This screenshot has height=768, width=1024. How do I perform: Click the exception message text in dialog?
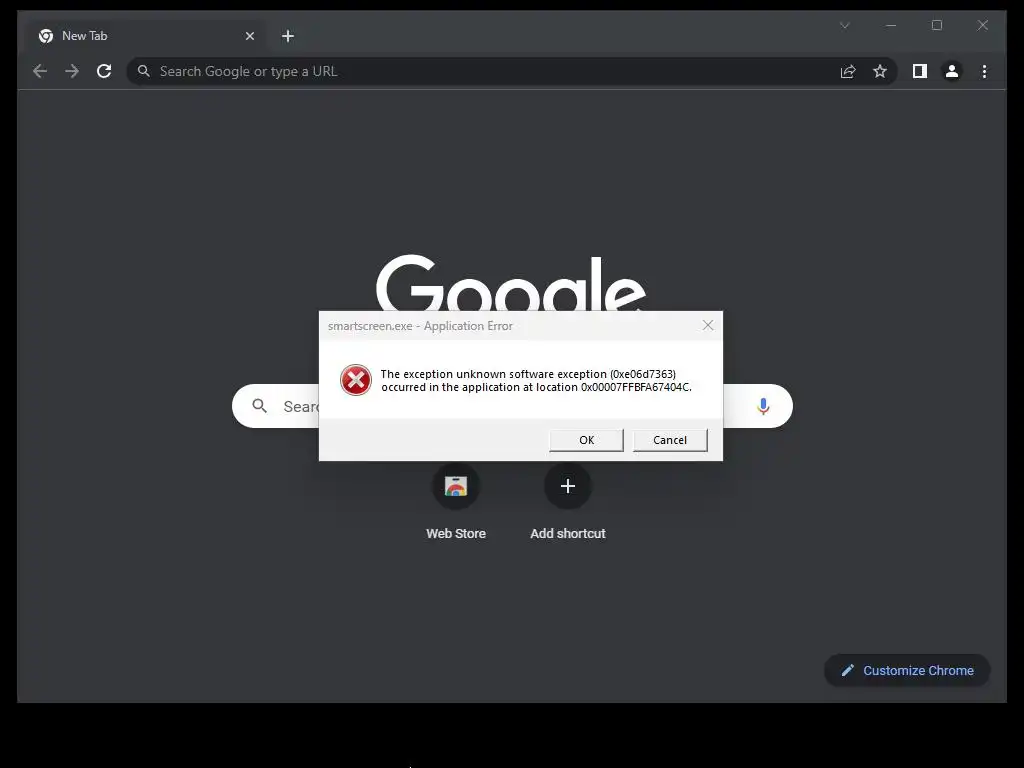point(536,381)
